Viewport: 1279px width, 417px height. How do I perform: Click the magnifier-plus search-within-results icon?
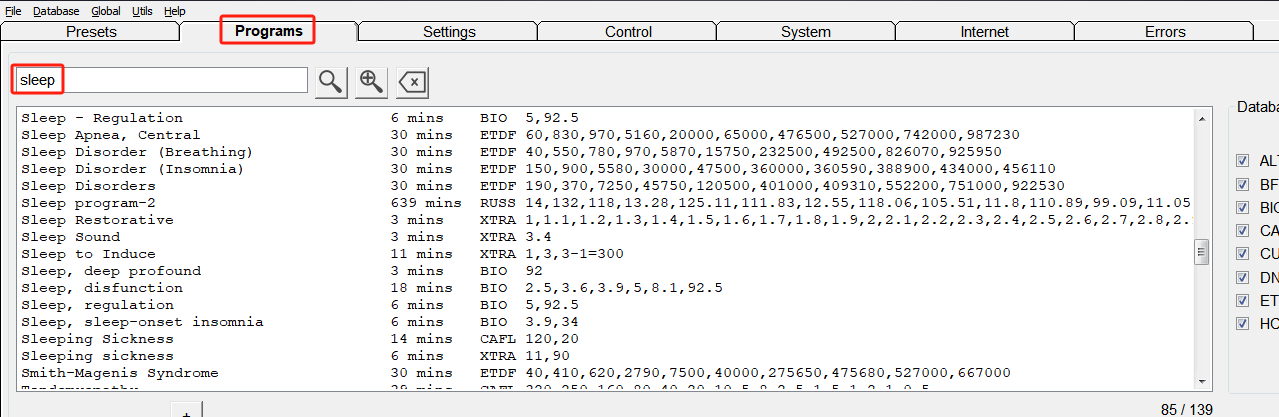click(x=371, y=81)
